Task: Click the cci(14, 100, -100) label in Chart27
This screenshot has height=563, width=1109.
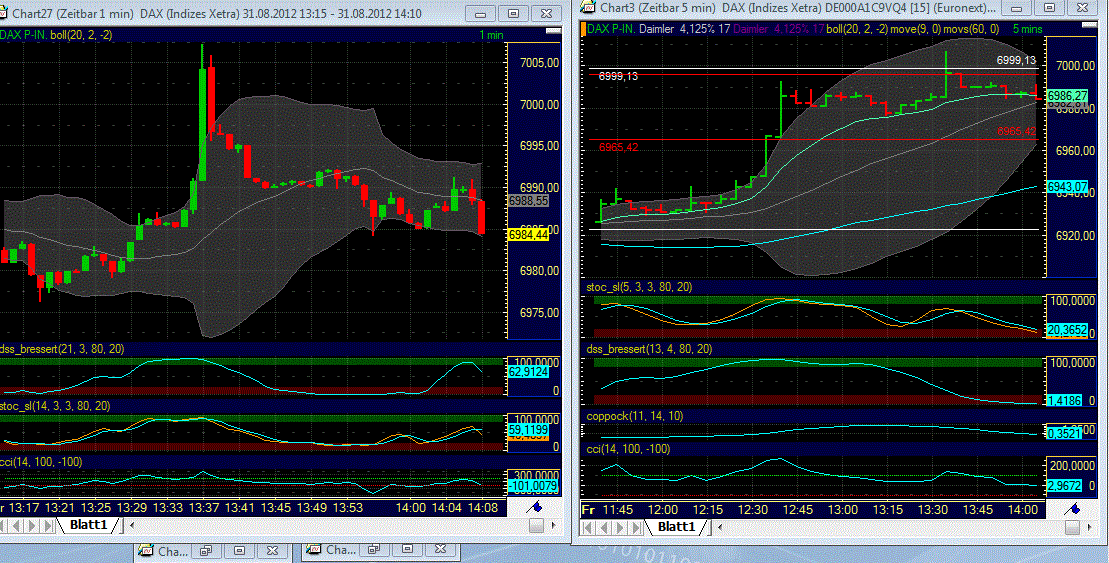Action: [41, 462]
